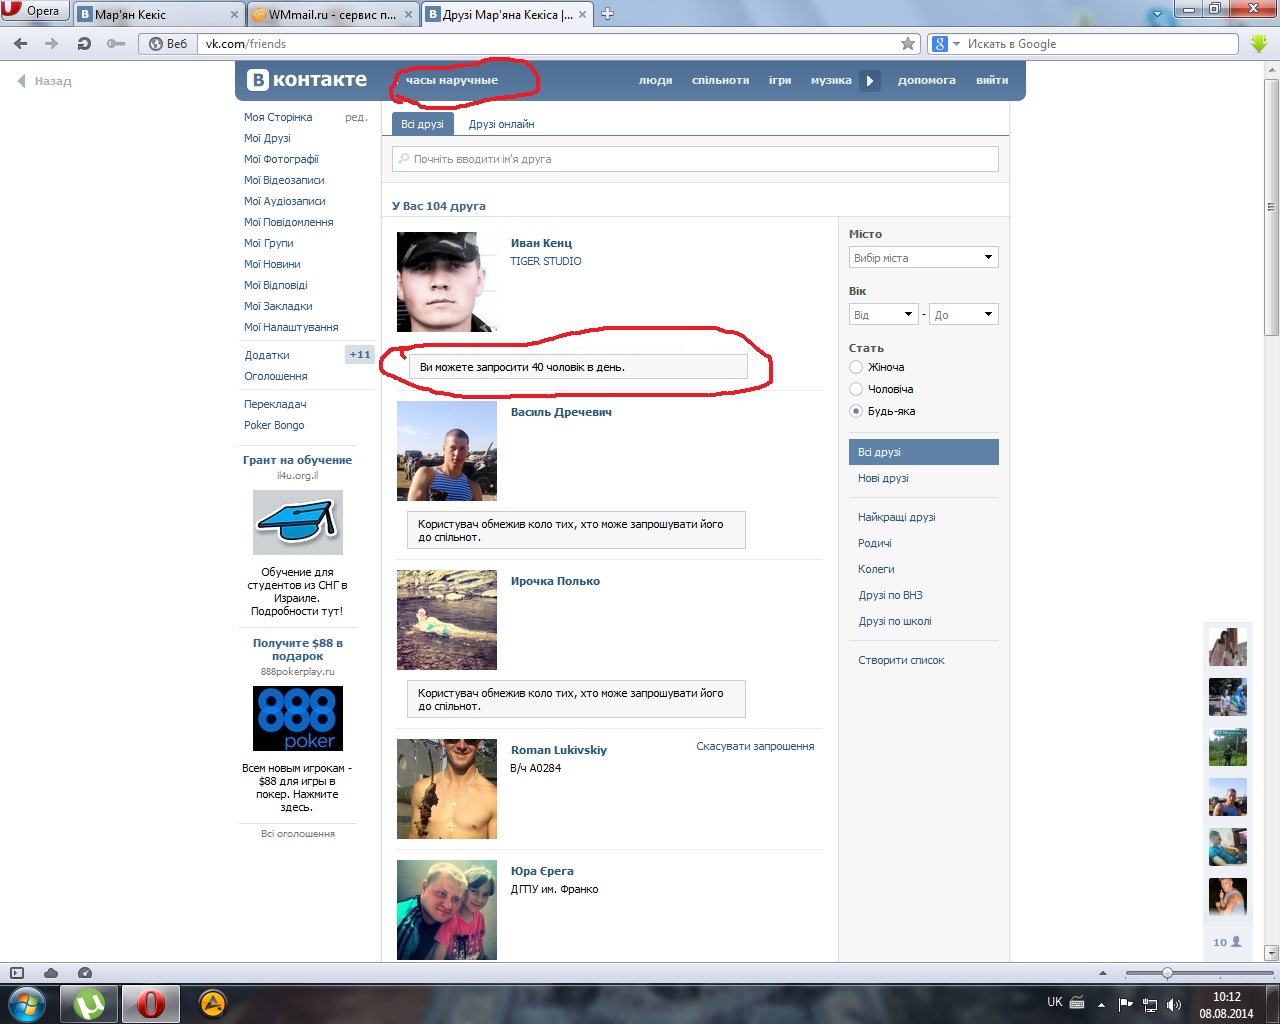Open Василь Дречевич's profile photo

(x=447, y=451)
